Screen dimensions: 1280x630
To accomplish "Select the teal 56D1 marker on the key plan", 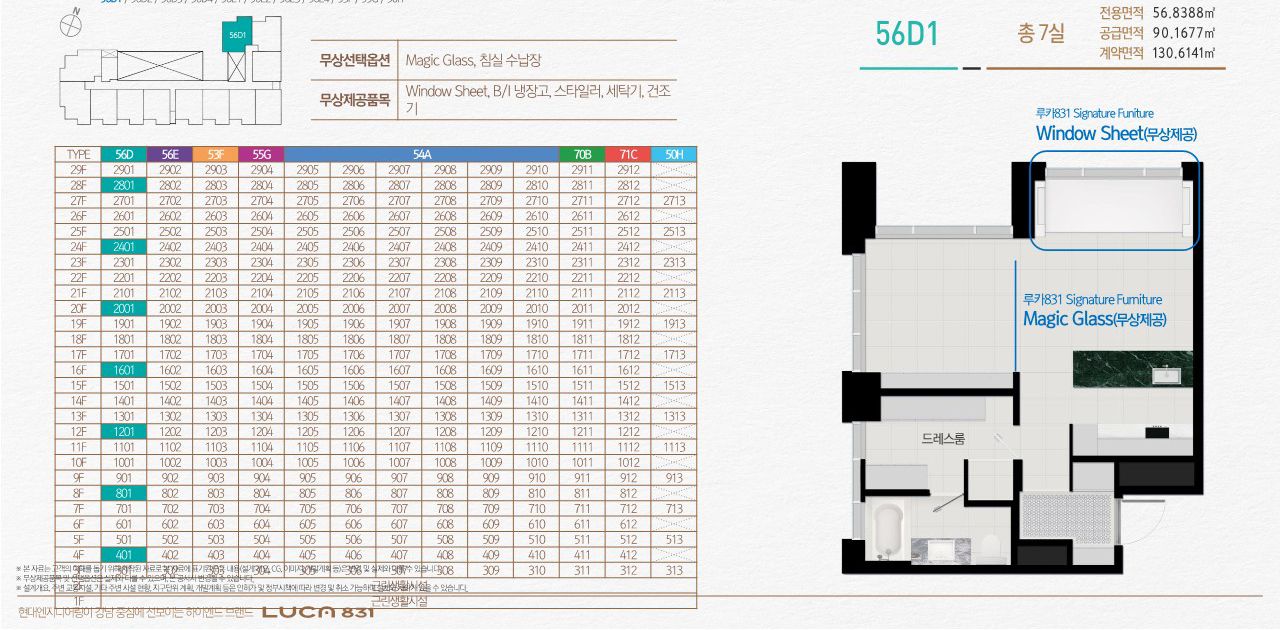I will pyautogui.click(x=237, y=35).
